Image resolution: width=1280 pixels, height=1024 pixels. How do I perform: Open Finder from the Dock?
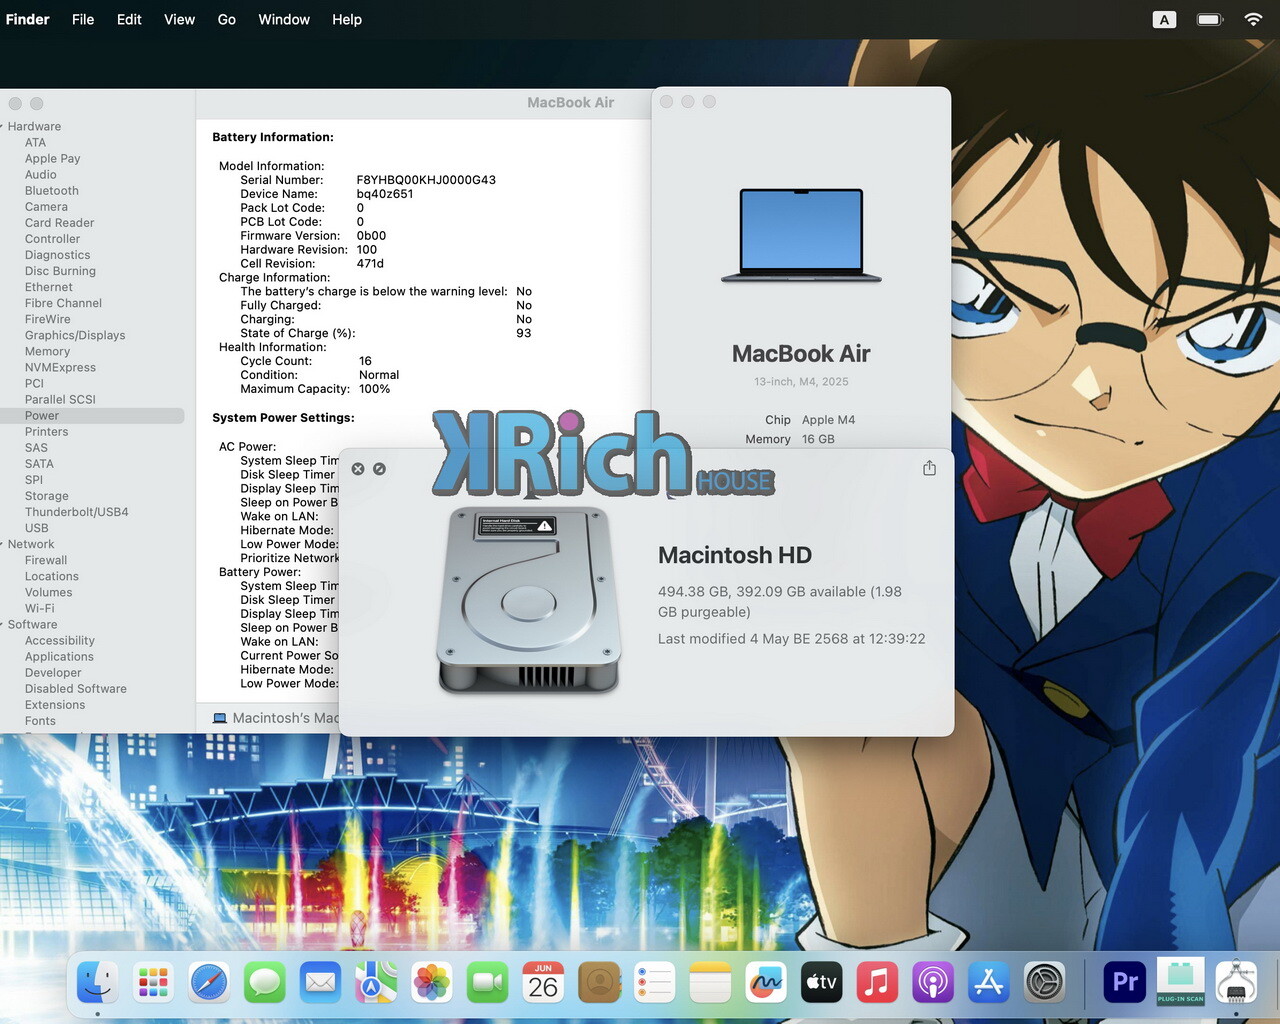tap(97, 983)
